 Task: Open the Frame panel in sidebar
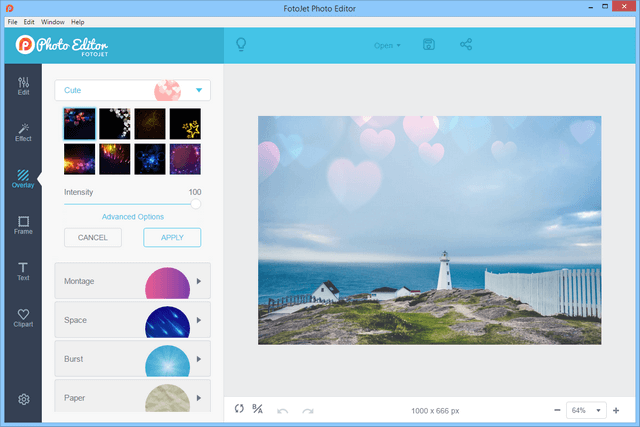click(x=23, y=224)
